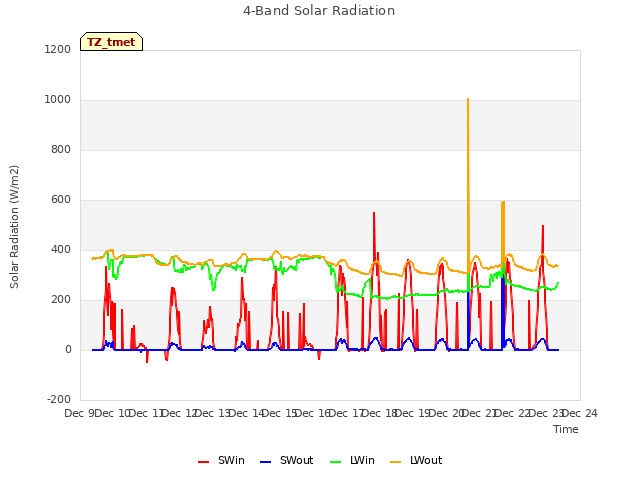
Task: Click the Dec 9 x-axis tick label
Action: tap(81, 413)
